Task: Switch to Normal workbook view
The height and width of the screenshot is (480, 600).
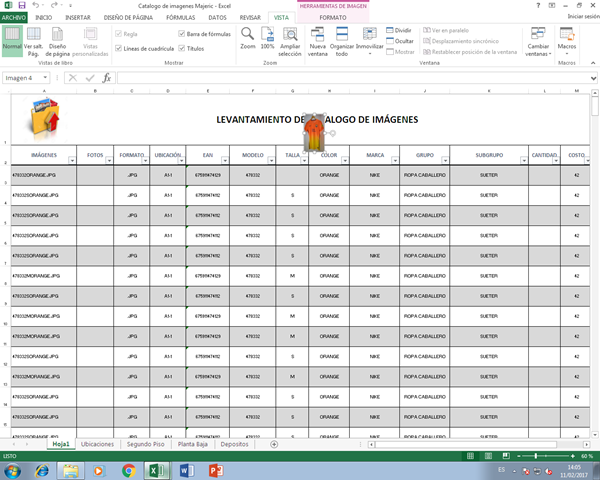Action: 12,41
